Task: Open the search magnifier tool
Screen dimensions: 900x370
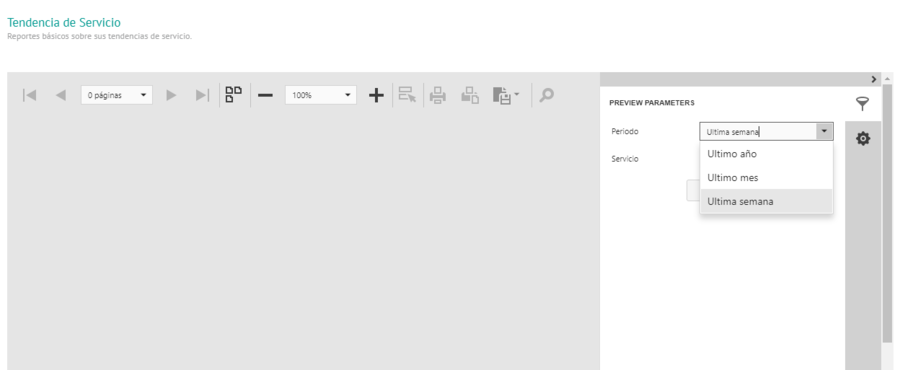Action: click(x=546, y=95)
